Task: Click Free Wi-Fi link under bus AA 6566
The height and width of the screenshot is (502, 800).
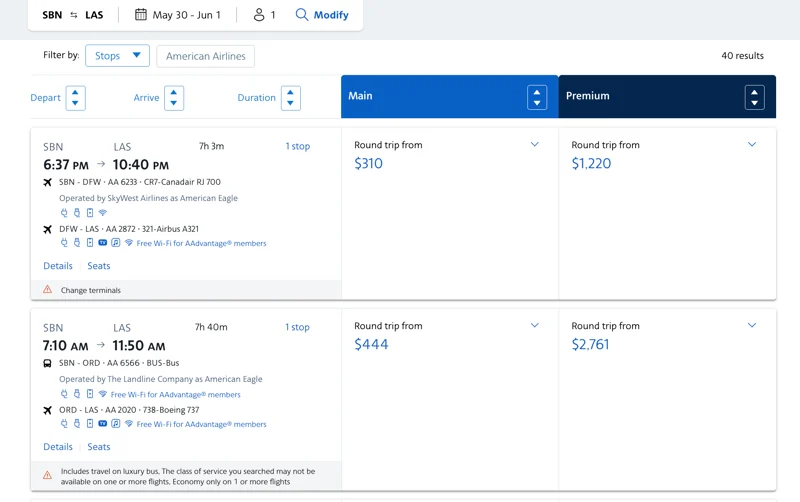Action: [176, 394]
